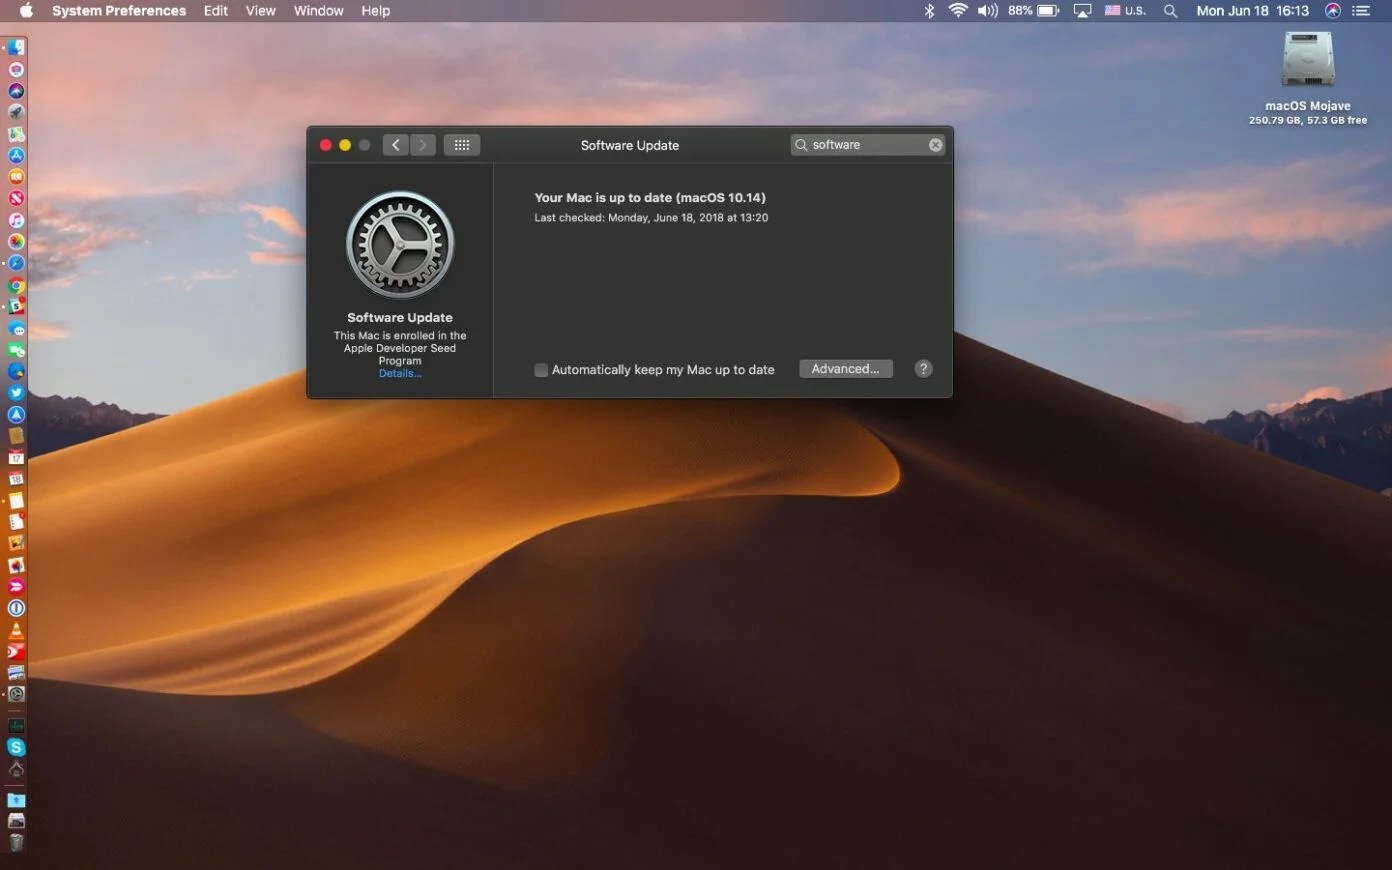Launch VLC from the Dock
Screen dimensions: 1392x870
pos(15,629)
